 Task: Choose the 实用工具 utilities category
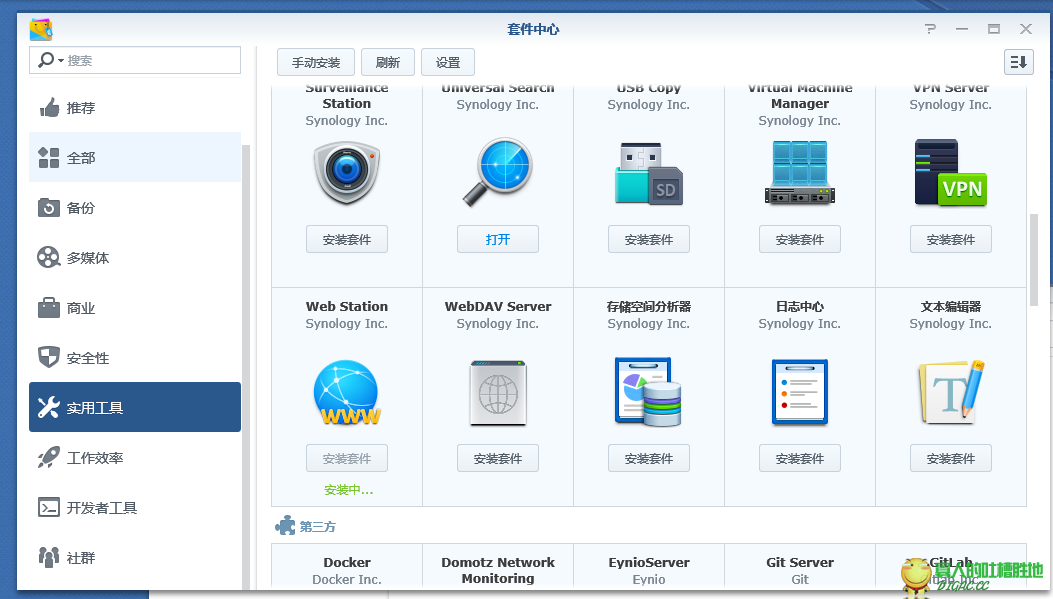point(135,407)
